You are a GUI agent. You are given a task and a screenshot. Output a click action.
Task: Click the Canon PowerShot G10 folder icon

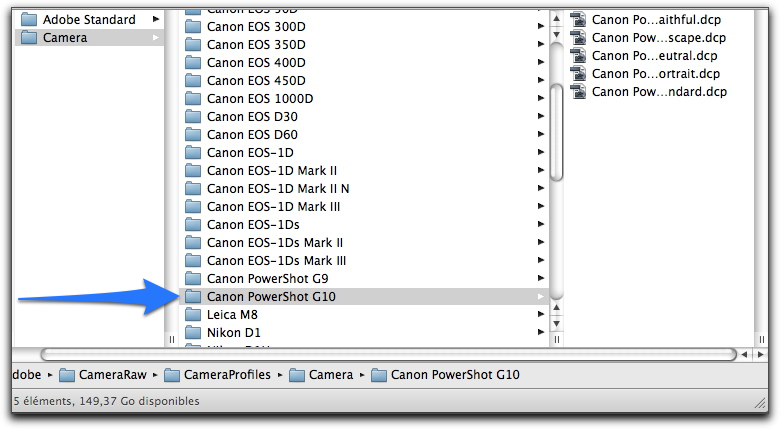tap(193, 296)
